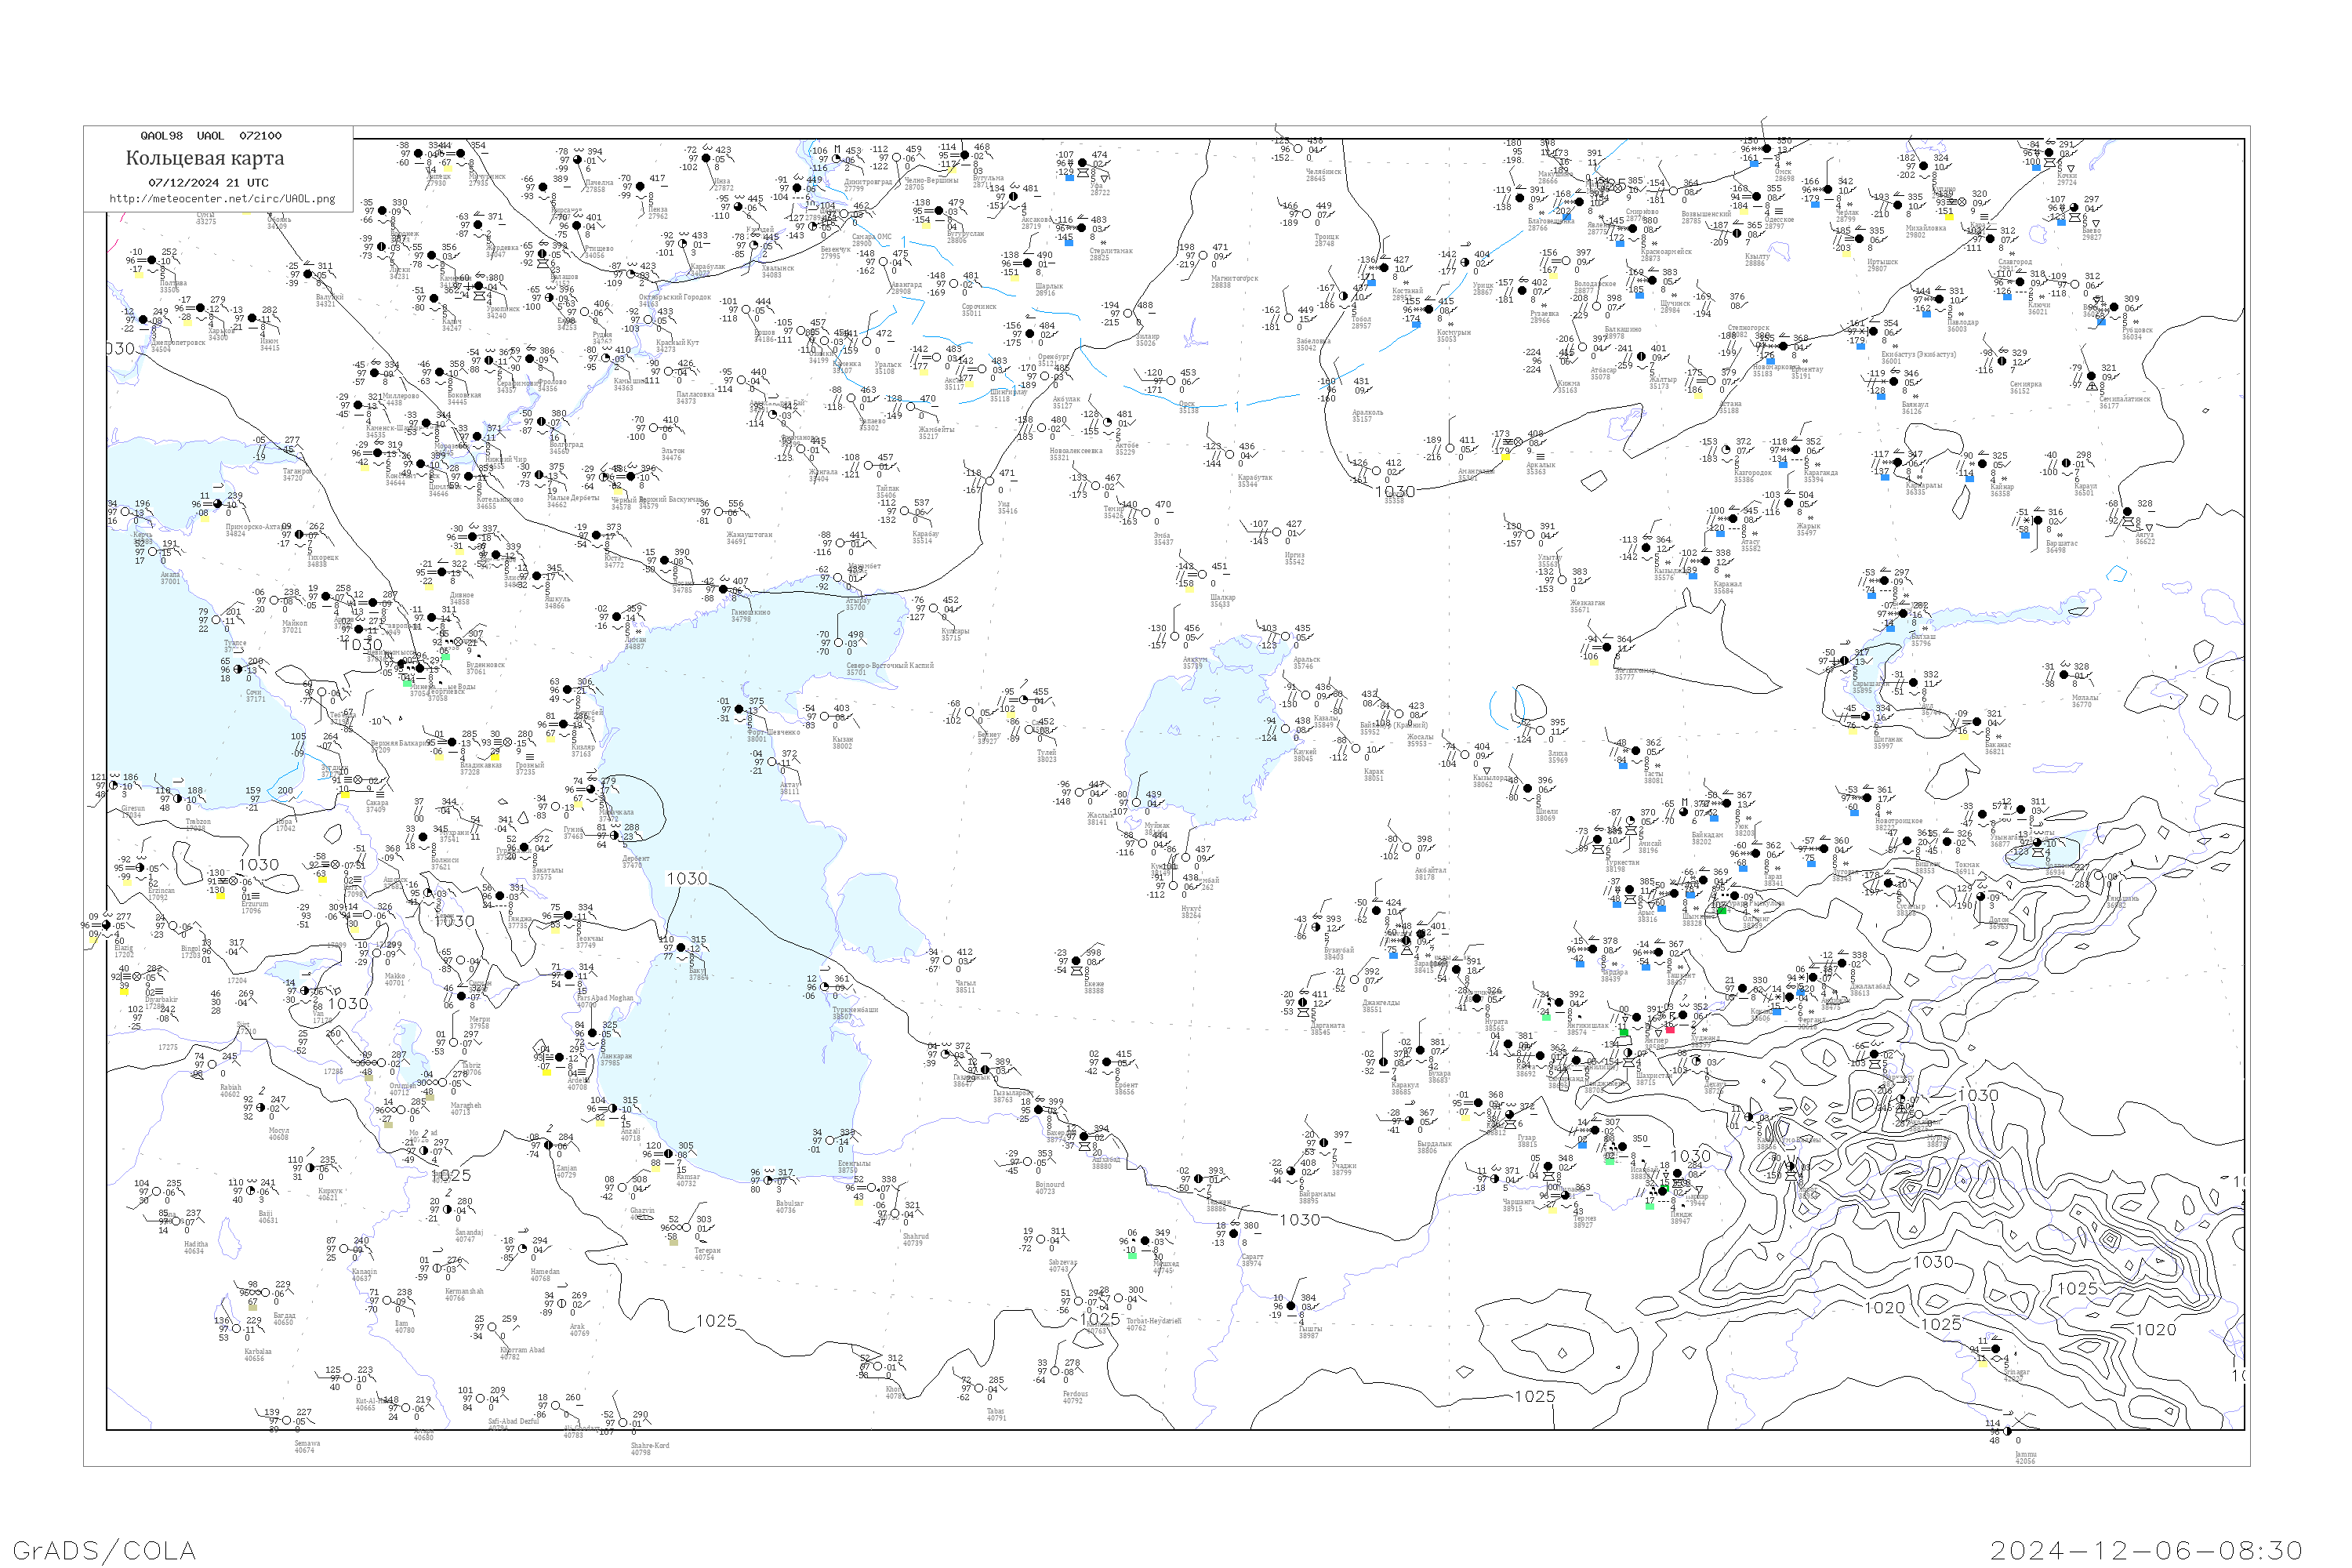Click the Волгоград 34560 station marker
The width and height of the screenshot is (2352, 1568).
point(541,422)
